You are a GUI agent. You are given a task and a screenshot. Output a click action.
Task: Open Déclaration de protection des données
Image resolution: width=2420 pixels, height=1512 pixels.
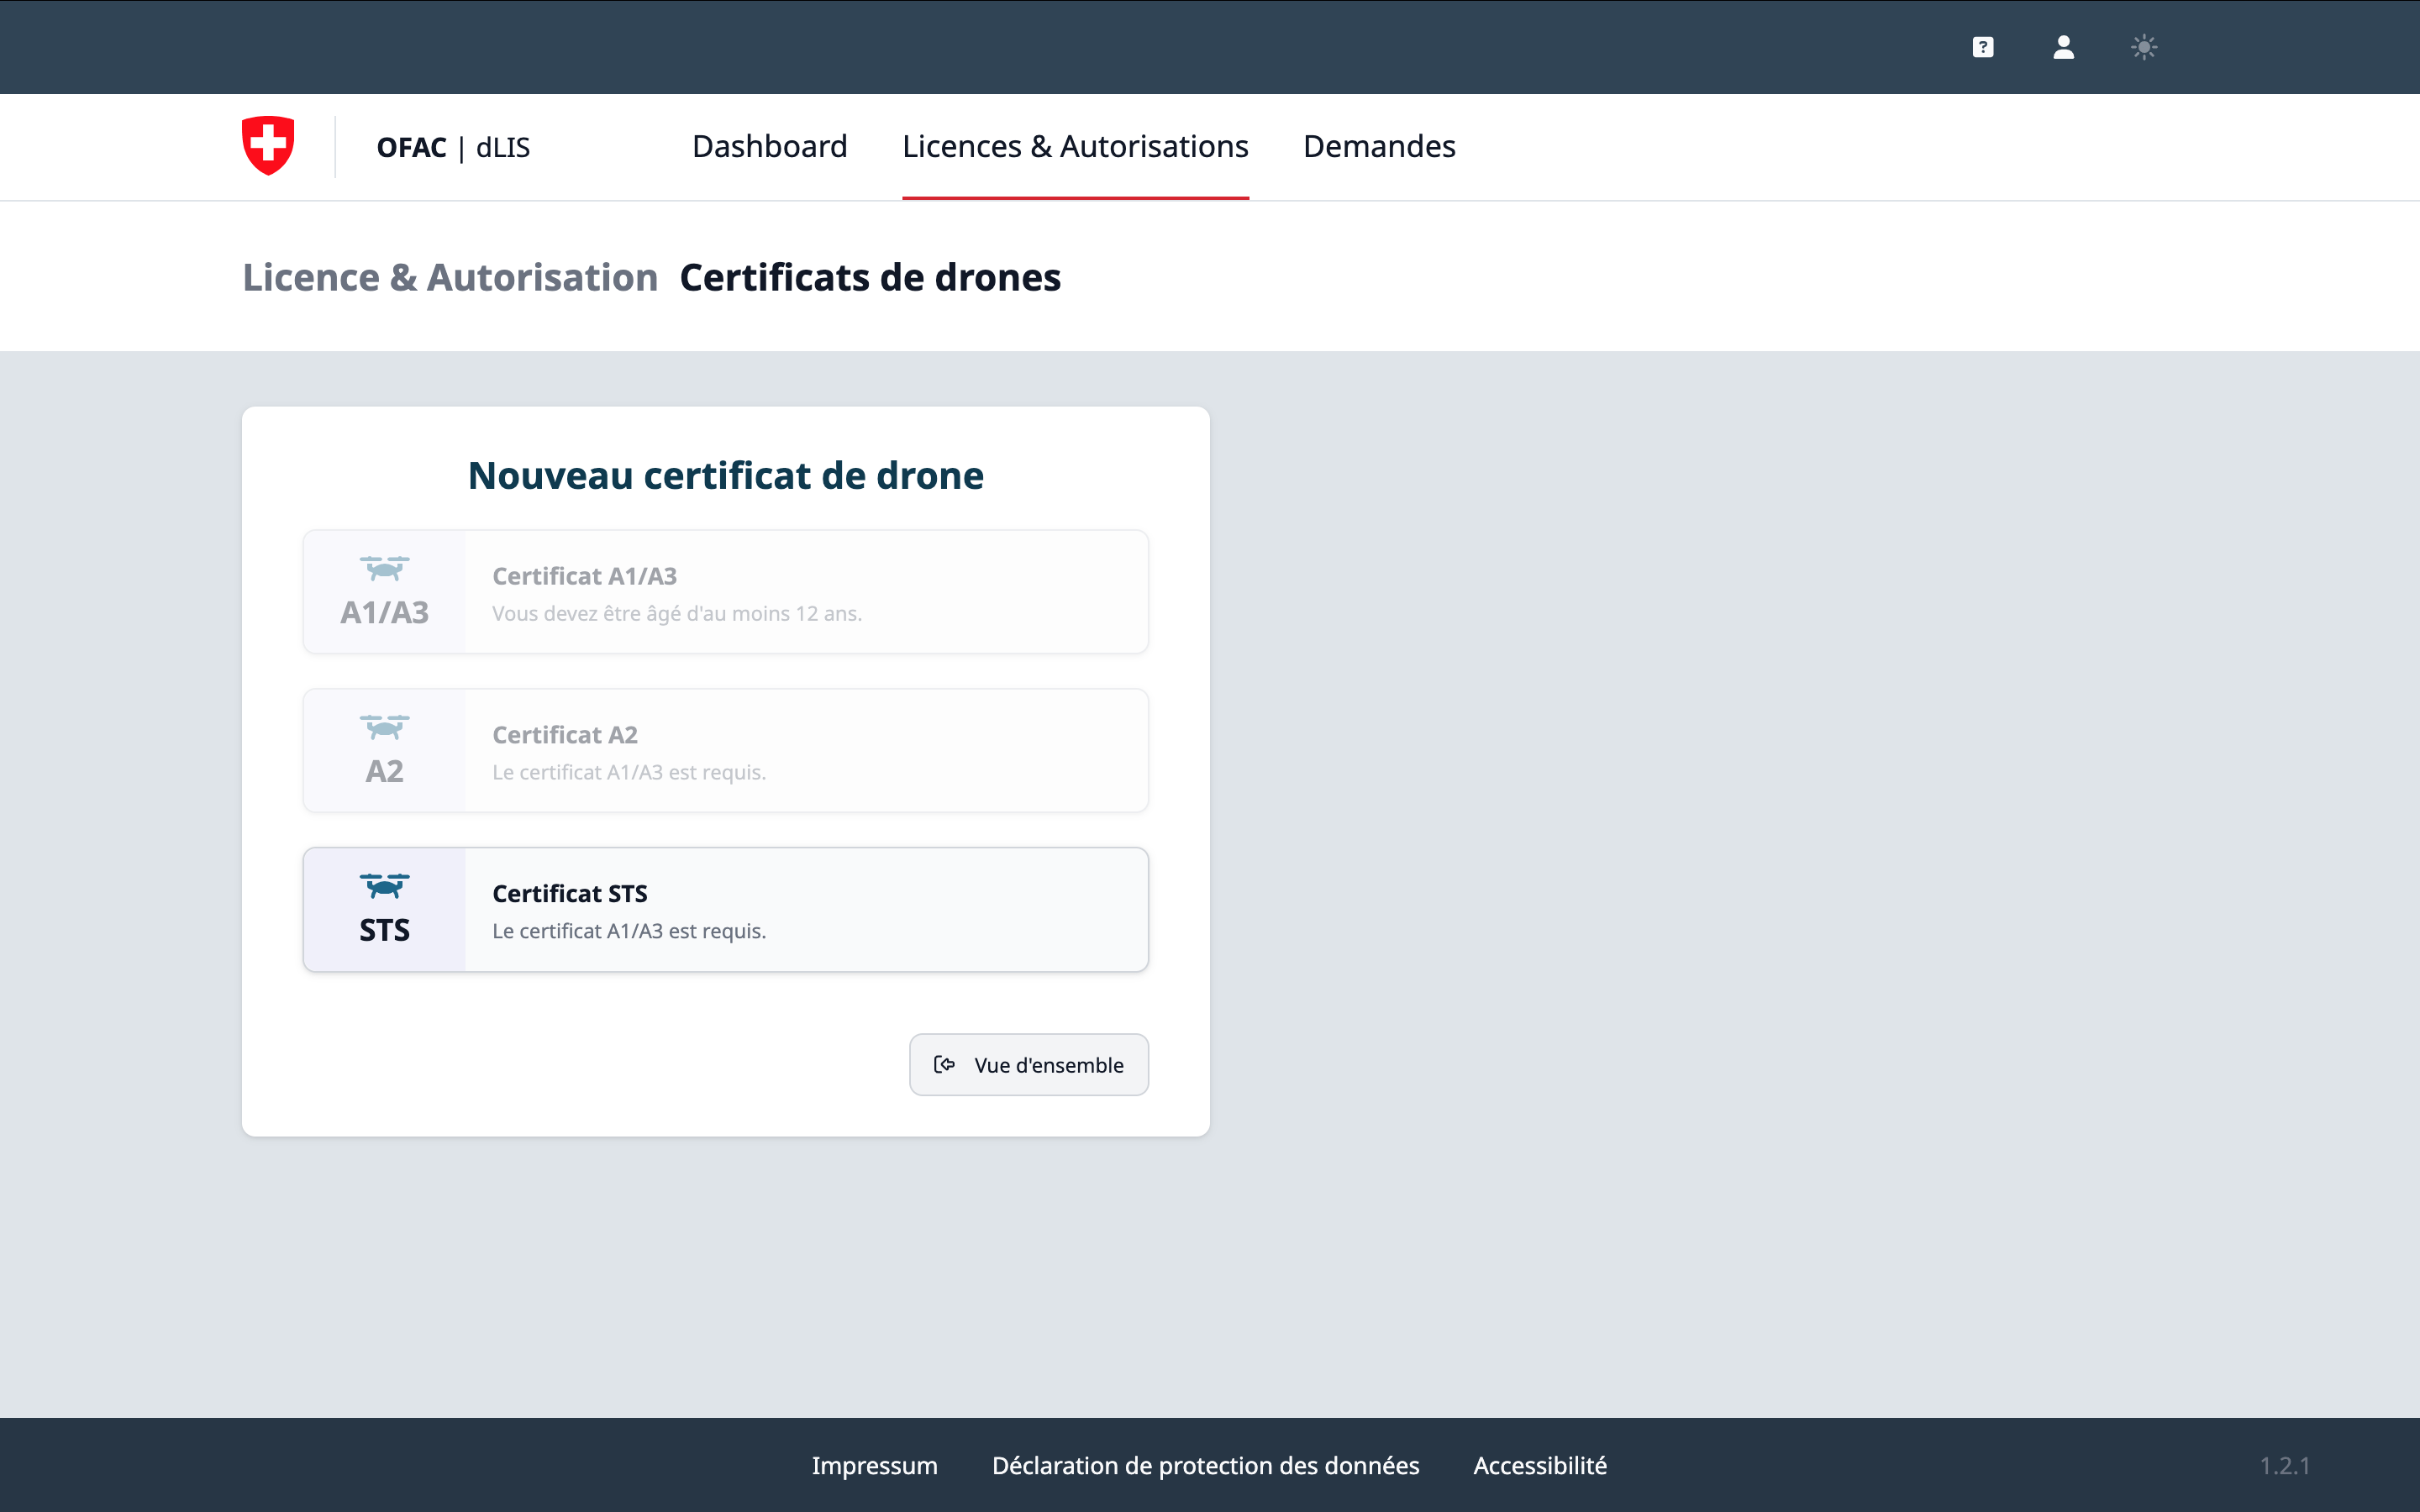[1205, 1465]
